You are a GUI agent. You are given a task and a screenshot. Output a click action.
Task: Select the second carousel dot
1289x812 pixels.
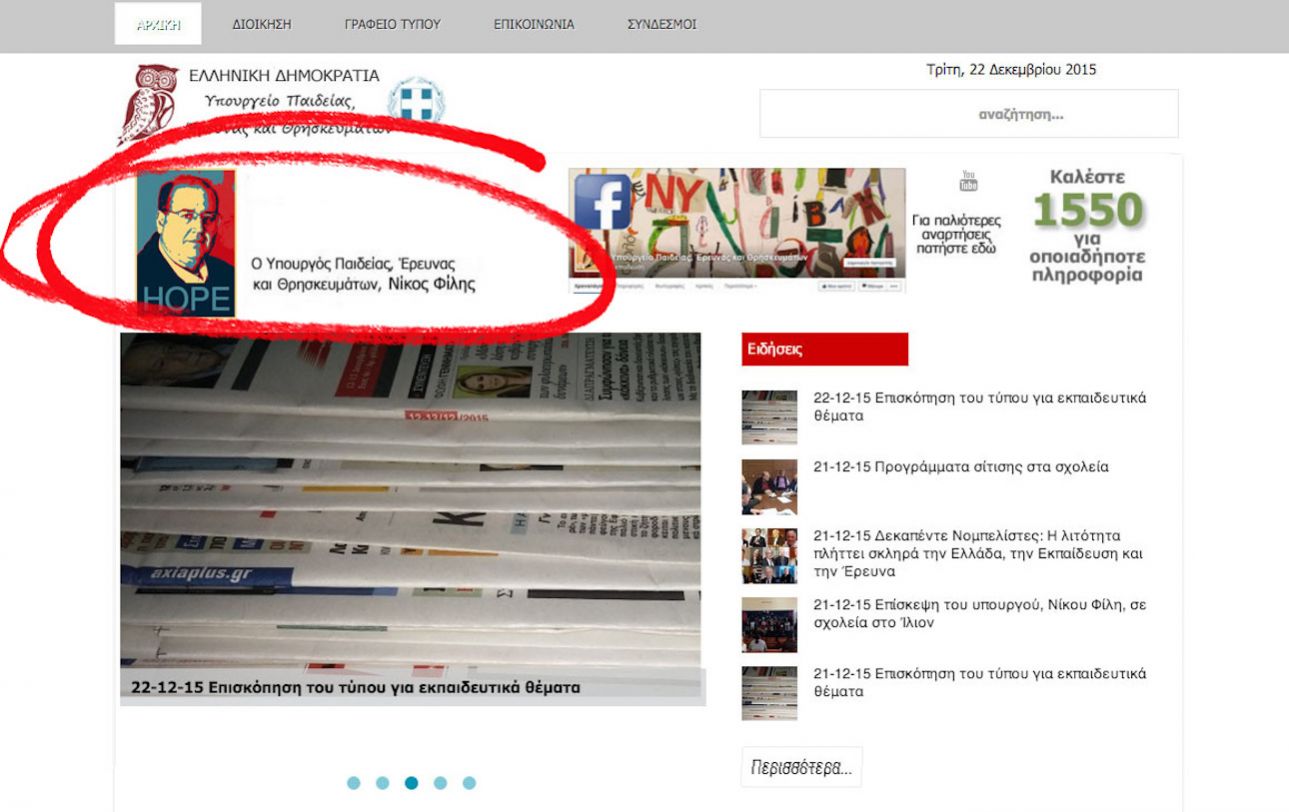tap(382, 783)
